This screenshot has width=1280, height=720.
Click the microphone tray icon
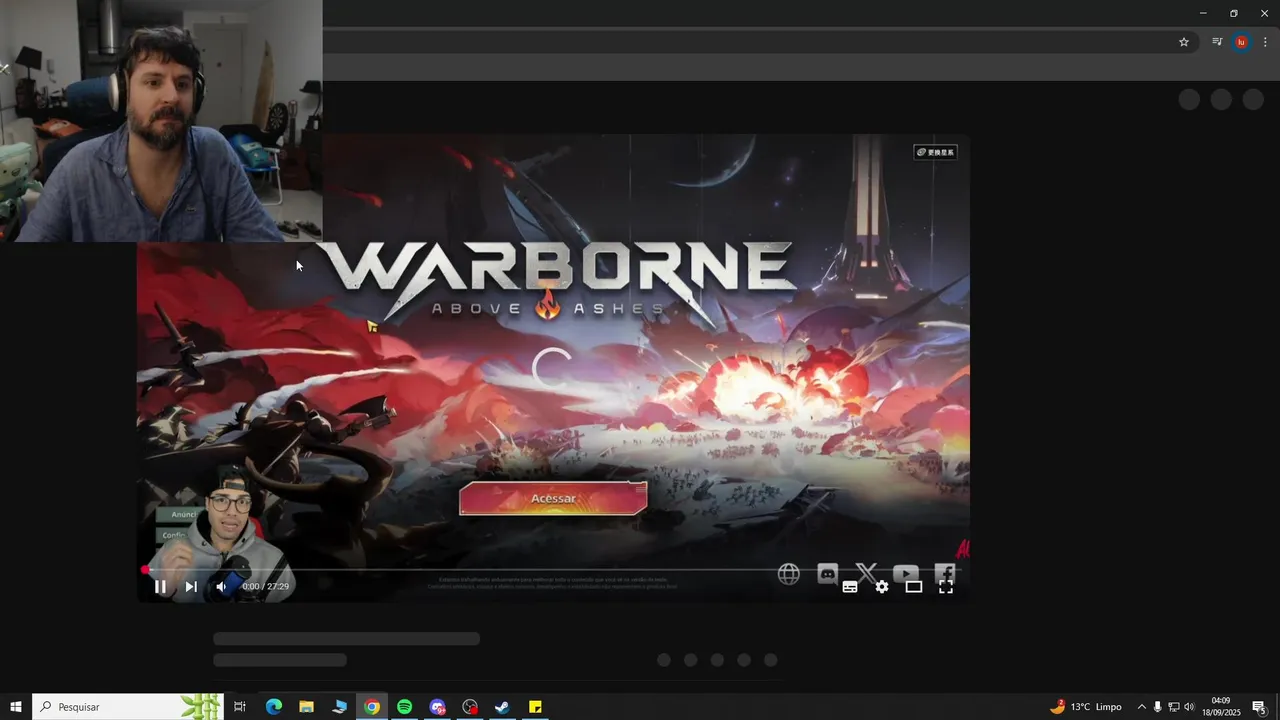point(1158,707)
